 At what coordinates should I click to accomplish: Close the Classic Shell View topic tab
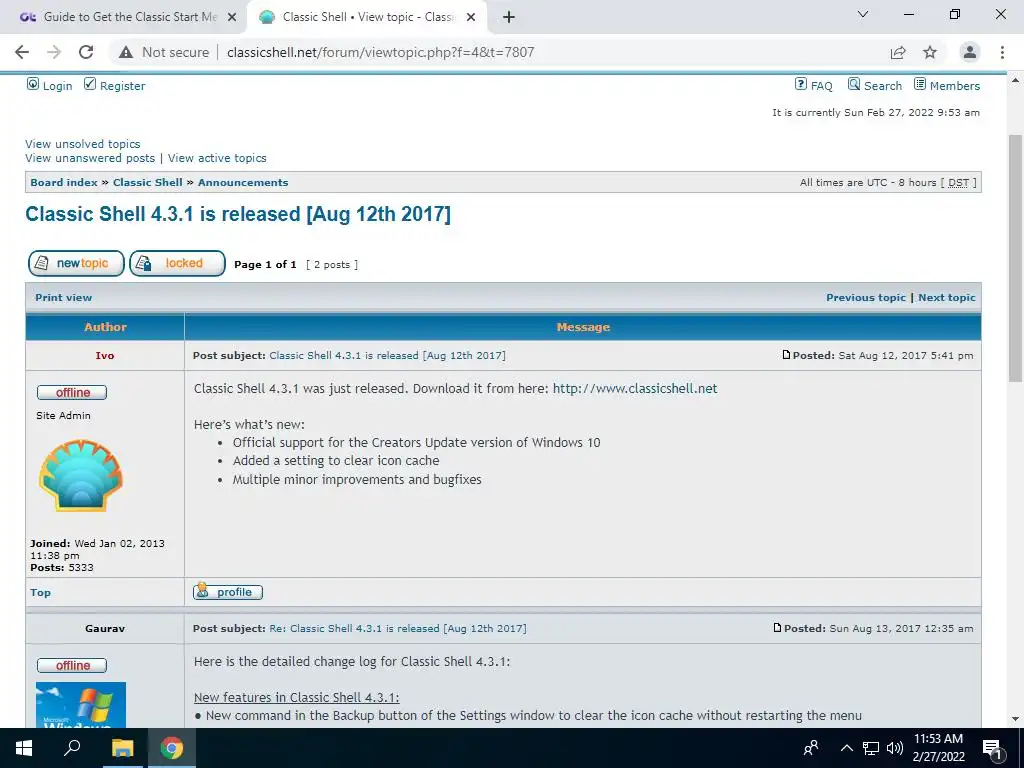471,17
